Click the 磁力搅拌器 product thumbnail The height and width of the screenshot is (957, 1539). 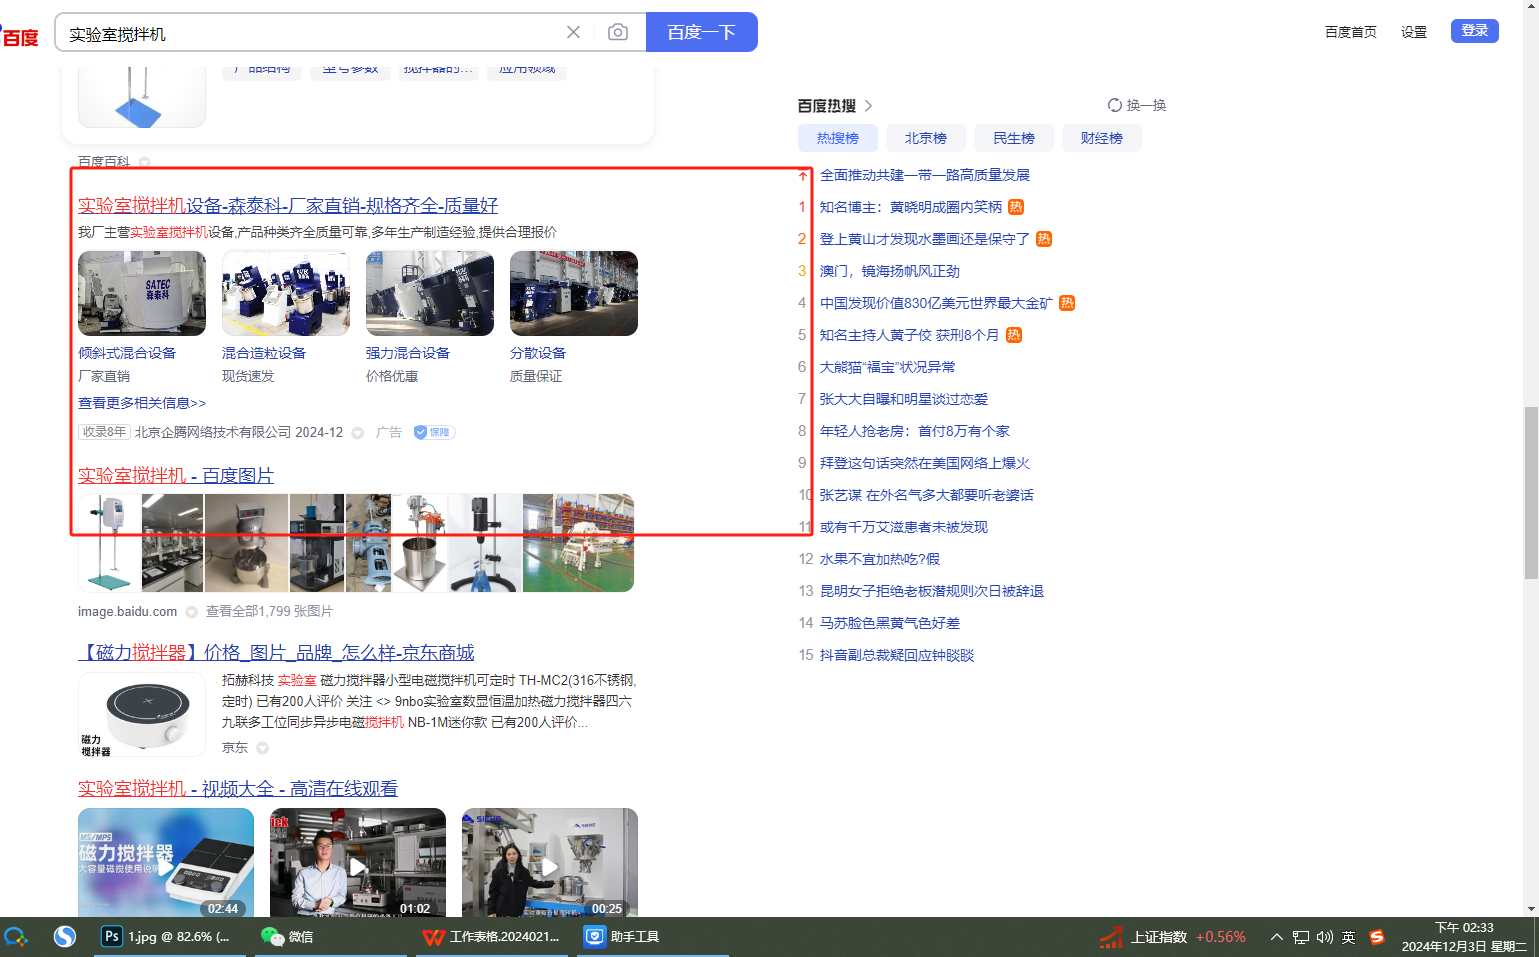tap(142, 715)
